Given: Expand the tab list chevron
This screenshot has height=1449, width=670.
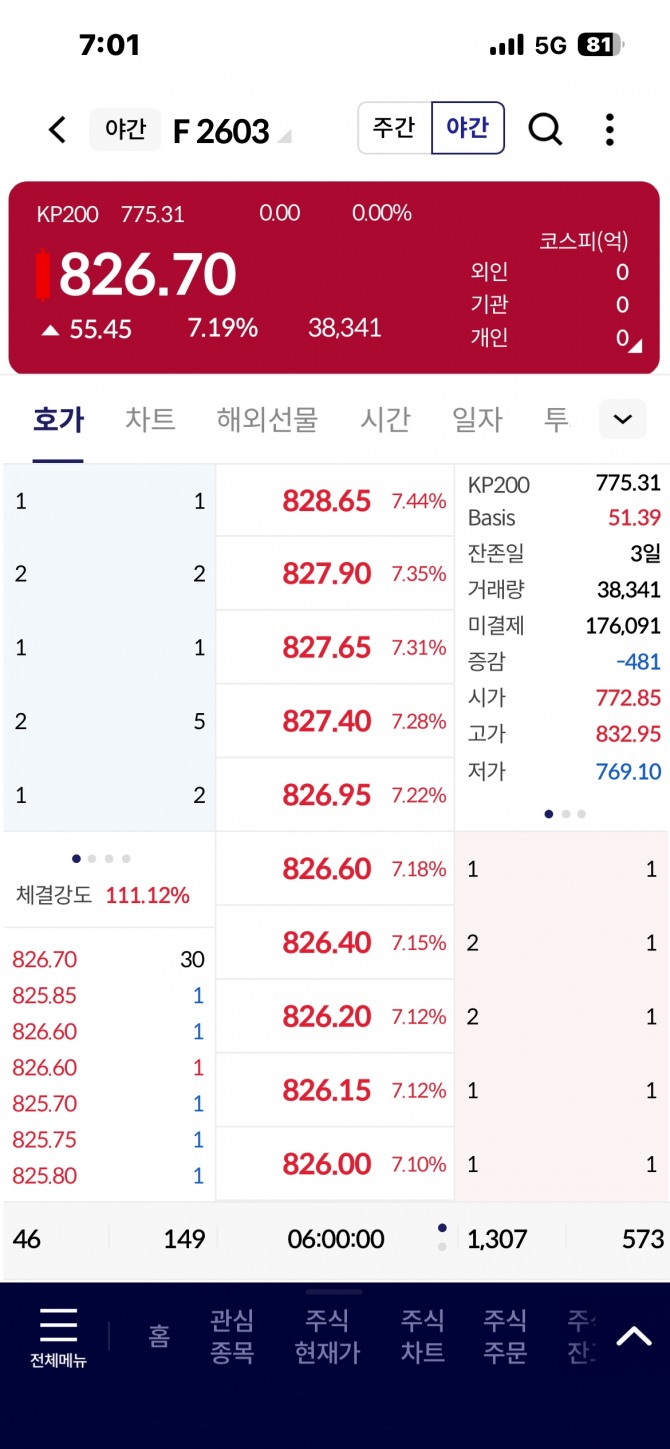Looking at the screenshot, I should (622, 419).
